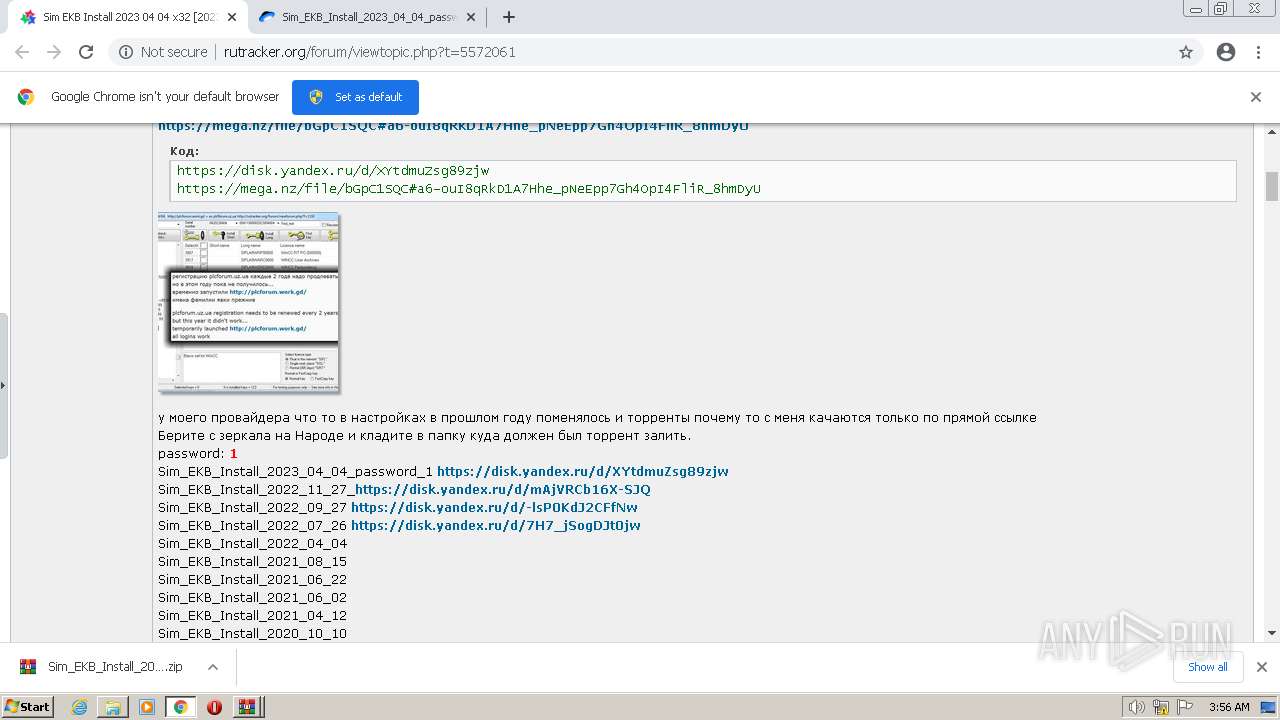Image resolution: width=1280 pixels, height=720 pixels.
Task: Click the text "Sim_EKB_Install_2021_06_22"
Action: (253, 579)
